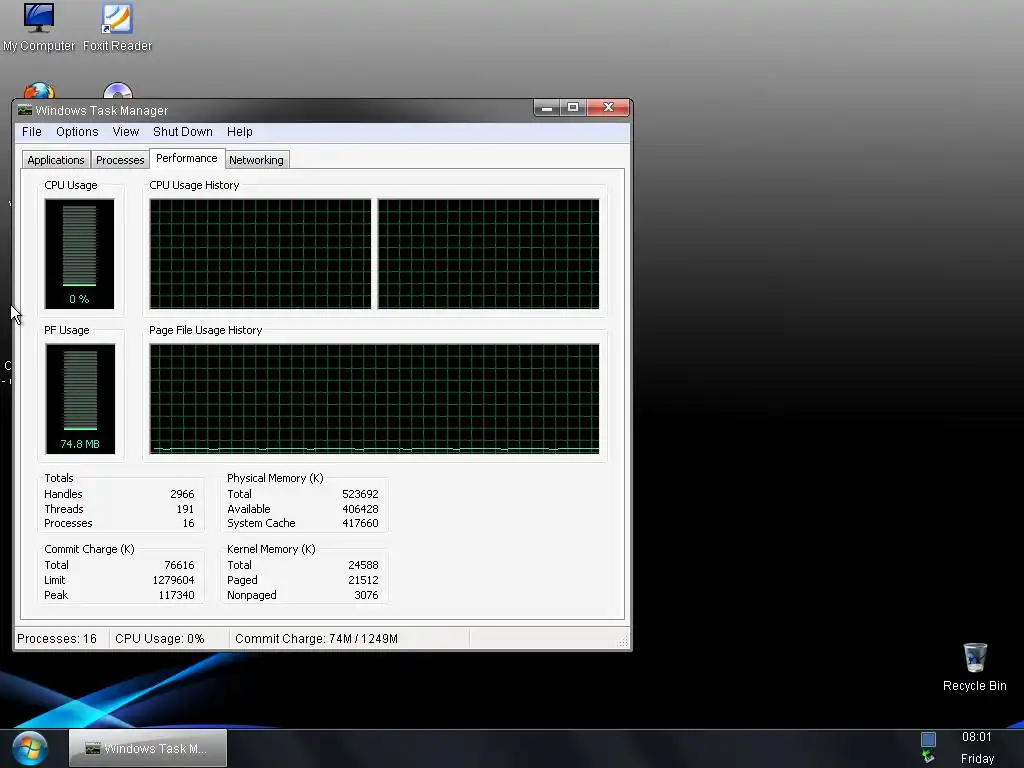The width and height of the screenshot is (1024, 768).
Task: Open the Help menu
Action: [240, 132]
